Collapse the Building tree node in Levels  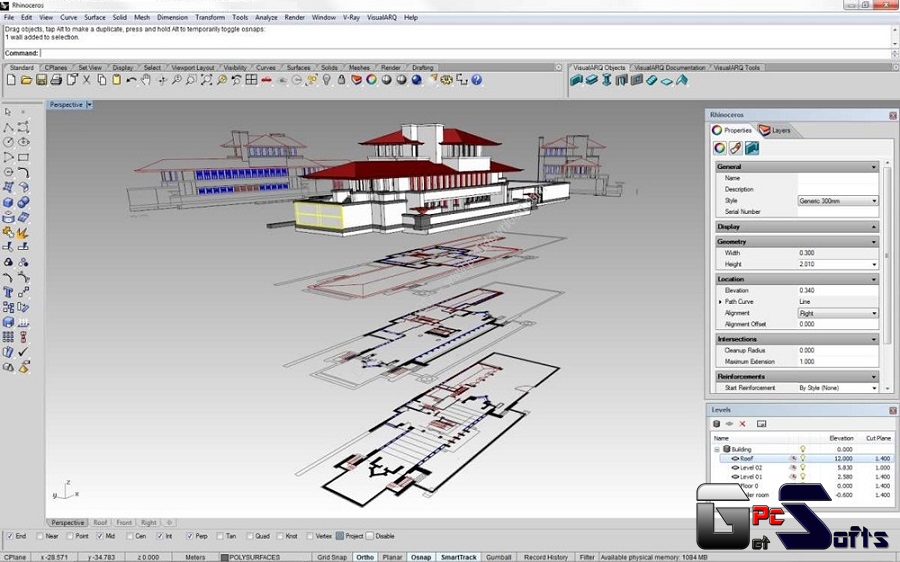(717, 449)
